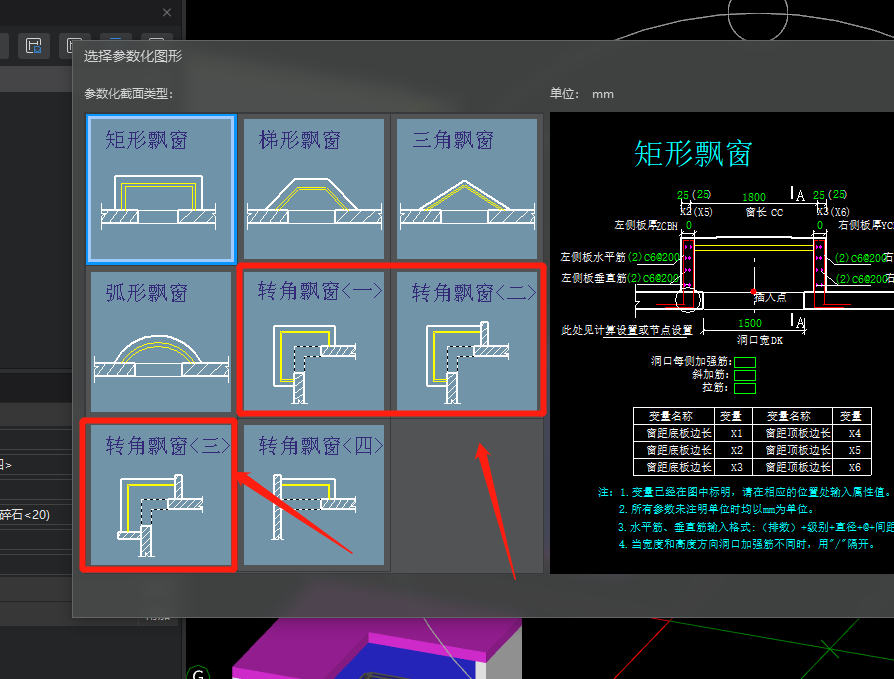Click note 2 about mm units
The height and width of the screenshot is (679, 894).
717,509
